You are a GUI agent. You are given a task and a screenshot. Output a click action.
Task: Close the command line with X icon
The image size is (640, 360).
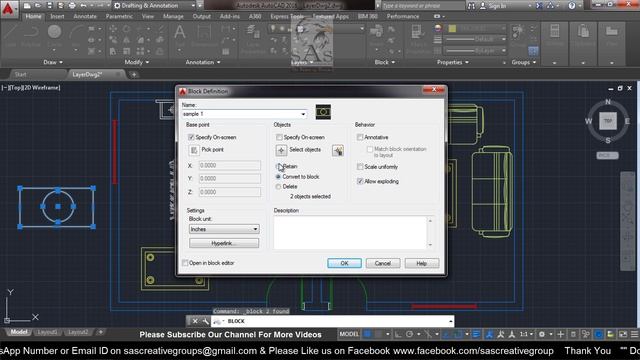click(x=195, y=321)
